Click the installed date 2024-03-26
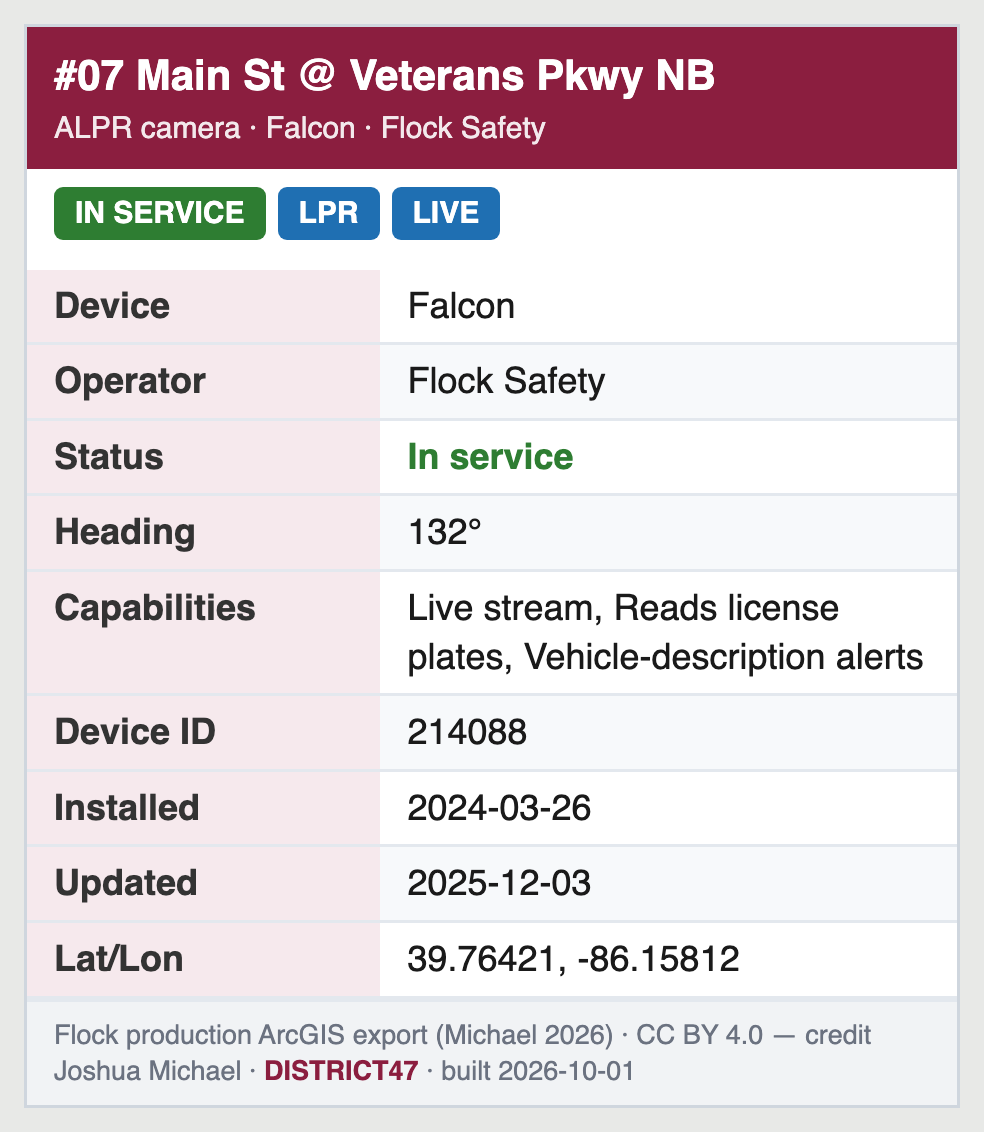 (499, 808)
